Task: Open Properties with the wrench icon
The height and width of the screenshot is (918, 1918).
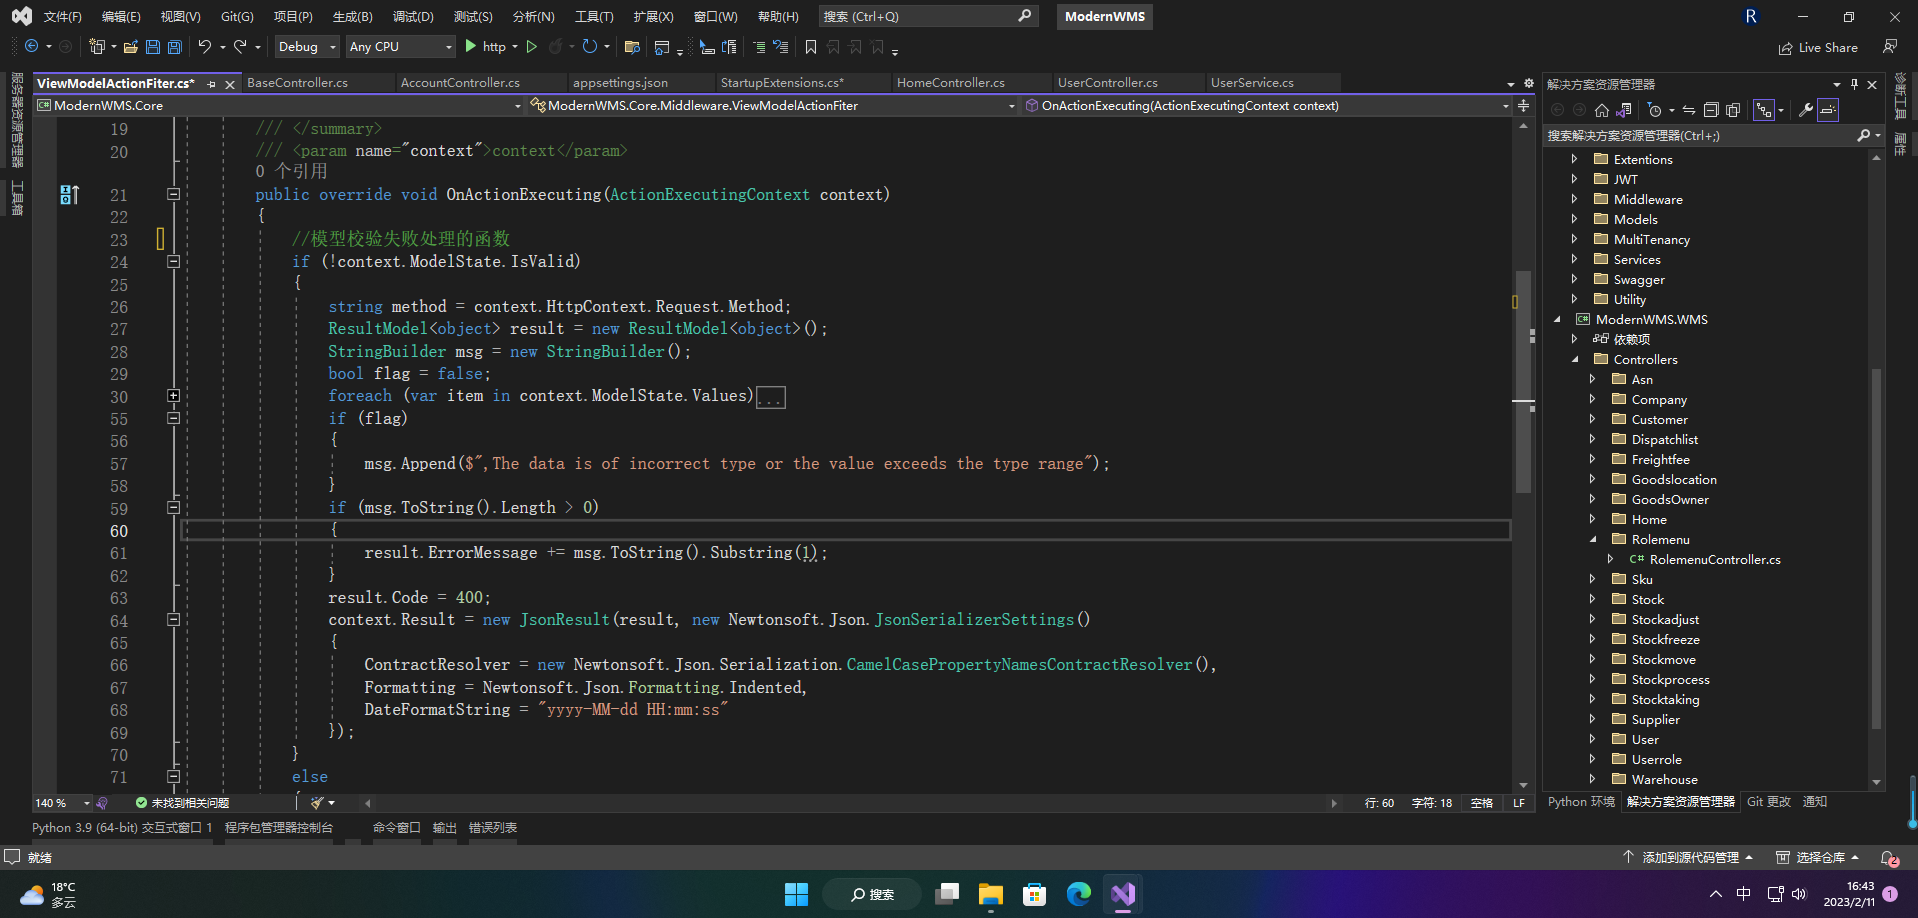Action: (1806, 110)
